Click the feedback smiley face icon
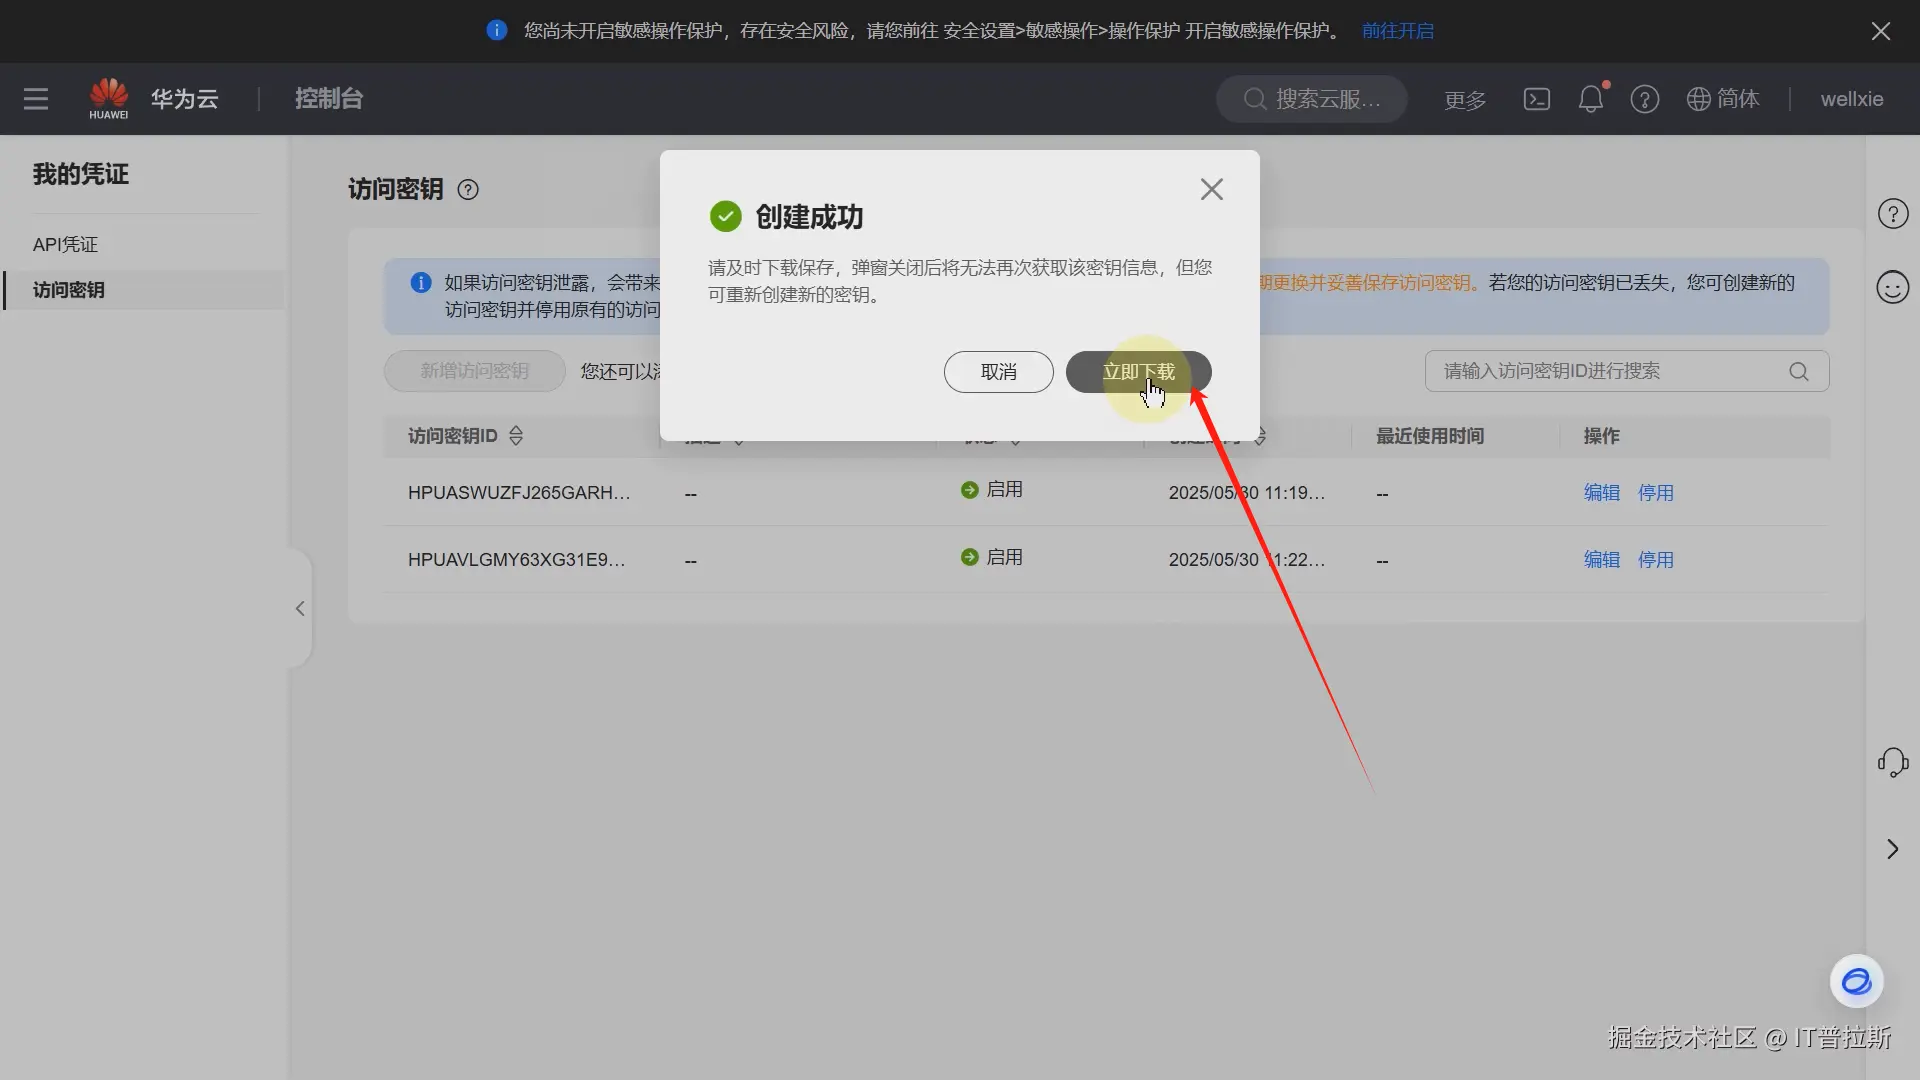 (1892, 288)
